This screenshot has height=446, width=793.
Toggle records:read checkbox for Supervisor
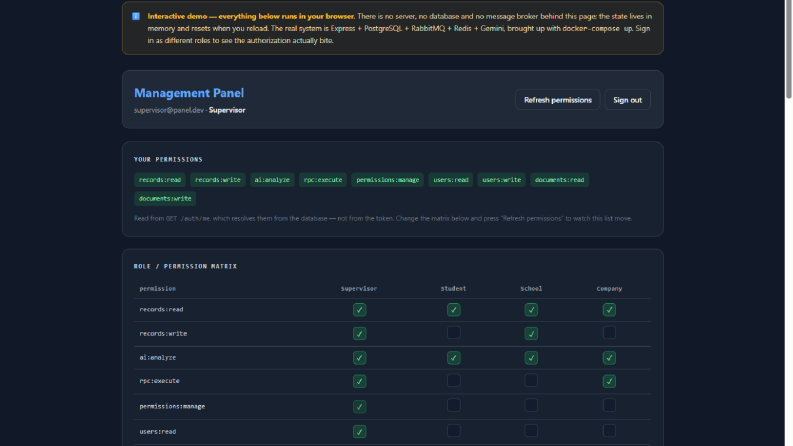359,309
